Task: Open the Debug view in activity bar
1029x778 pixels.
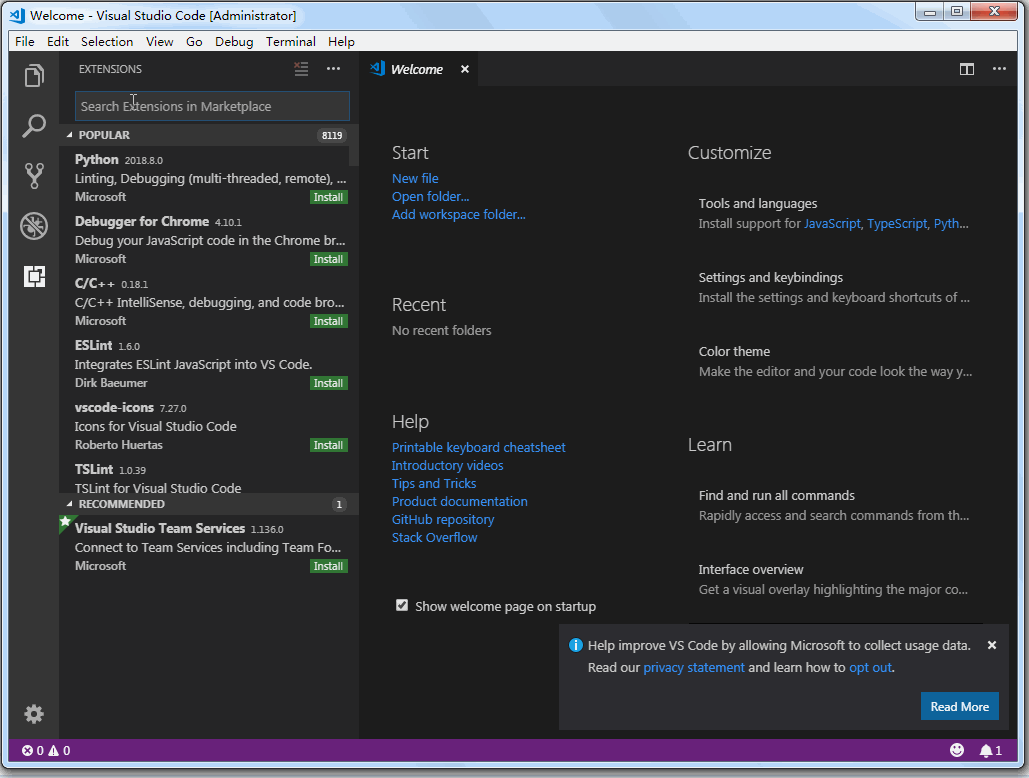Action: 34,226
